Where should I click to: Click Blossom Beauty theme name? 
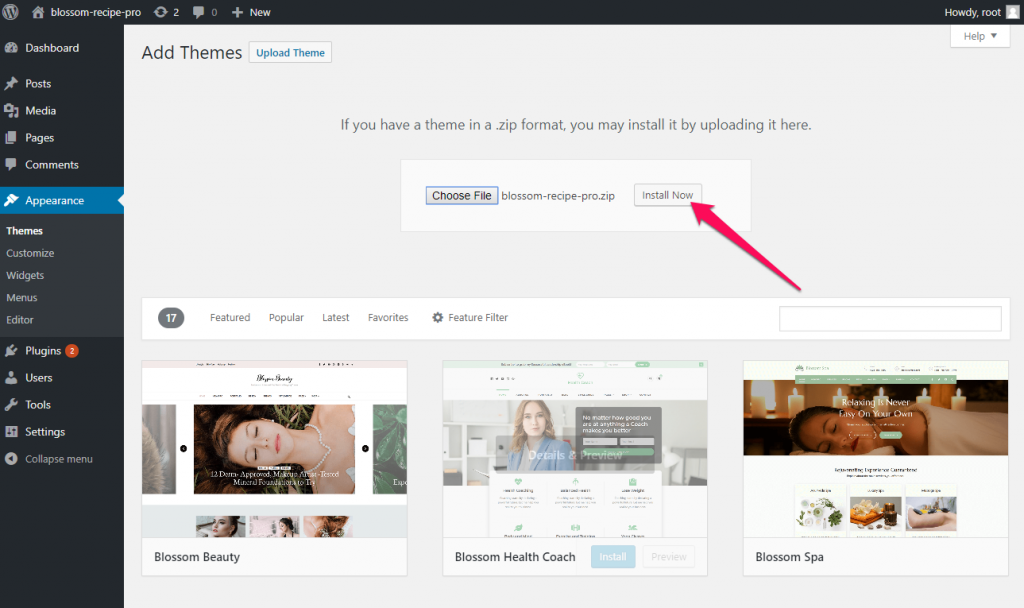point(197,557)
